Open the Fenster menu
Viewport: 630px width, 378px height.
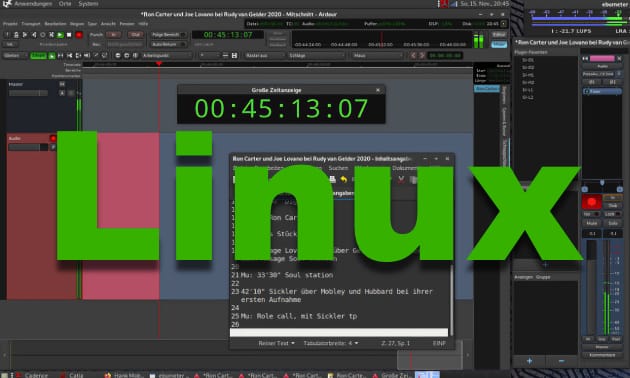[127, 24]
